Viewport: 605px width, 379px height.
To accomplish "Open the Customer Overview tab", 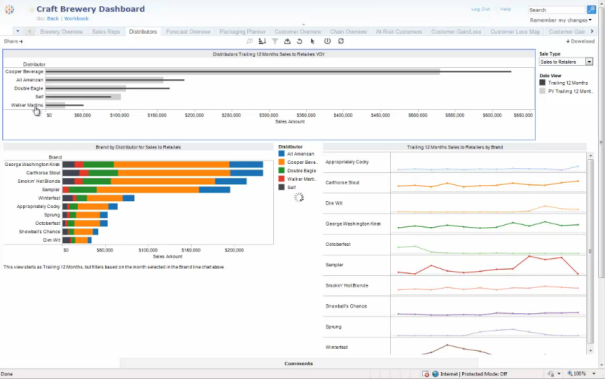I will (297, 32).
